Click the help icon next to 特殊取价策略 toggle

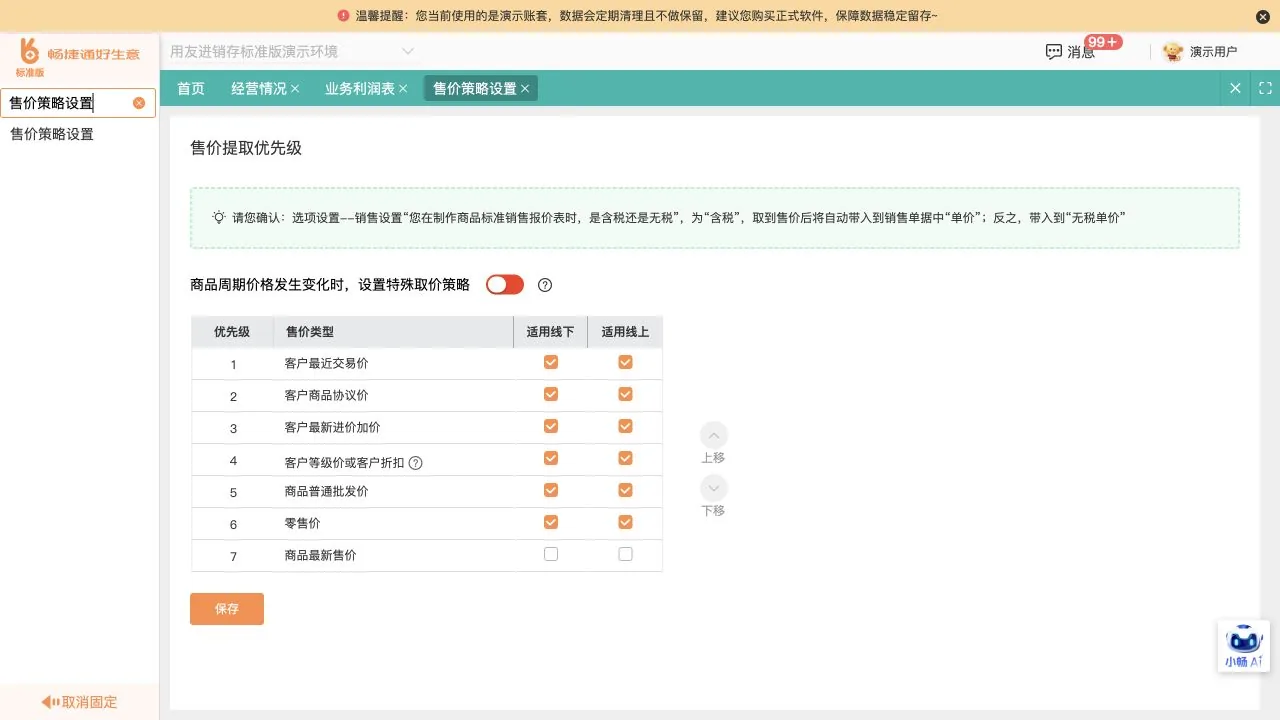545,285
